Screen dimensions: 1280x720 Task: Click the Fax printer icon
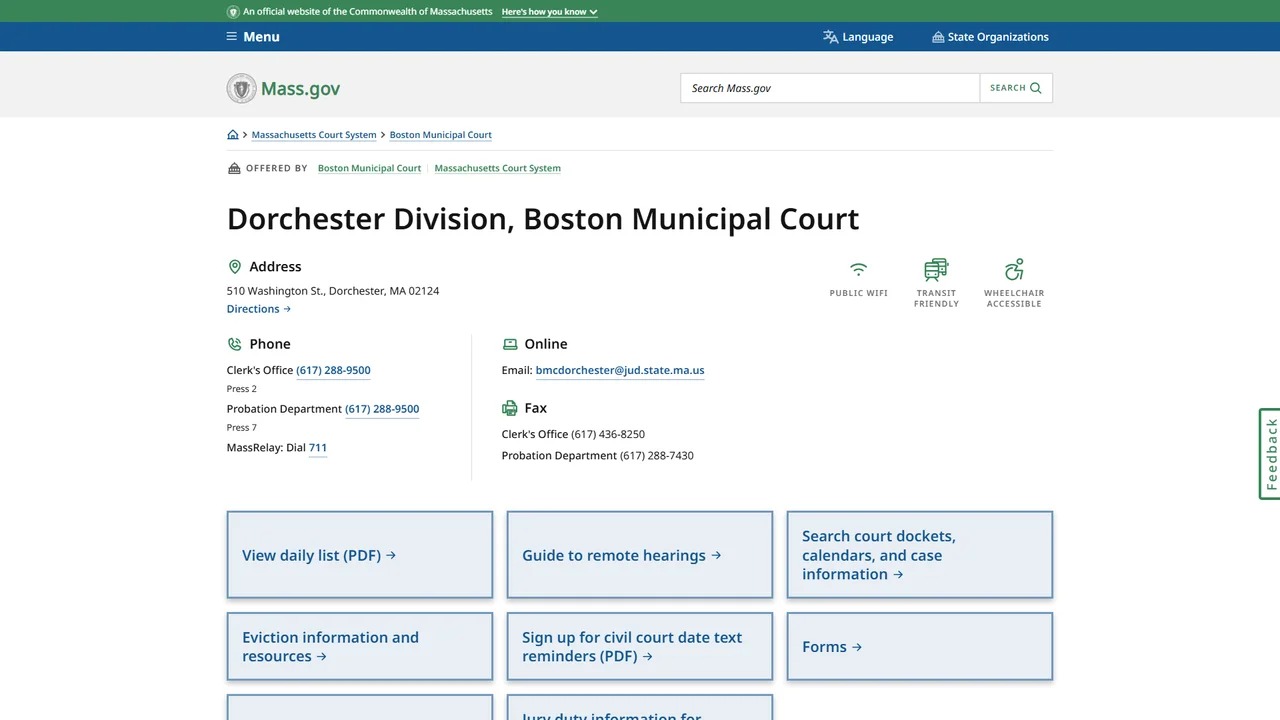pyautogui.click(x=510, y=408)
